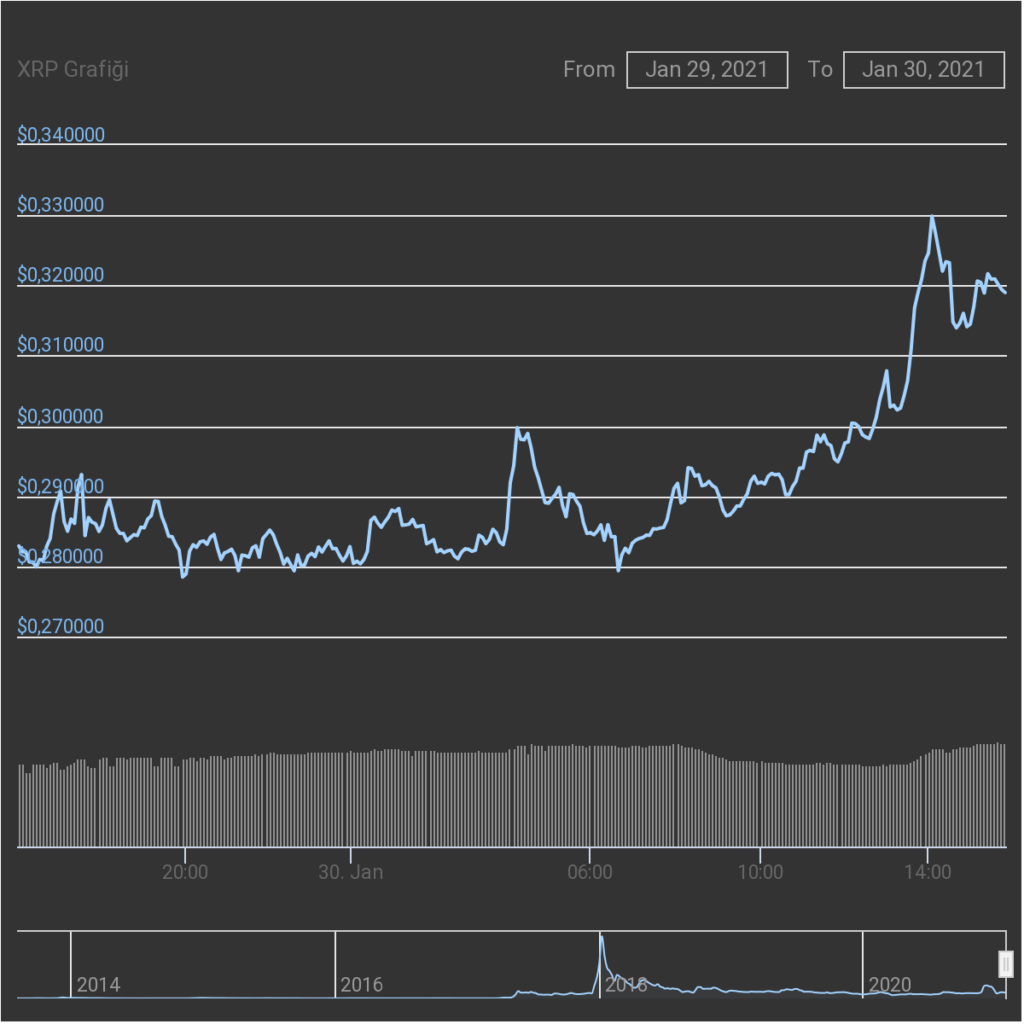Click the 30. Jan date axis label

351,872
